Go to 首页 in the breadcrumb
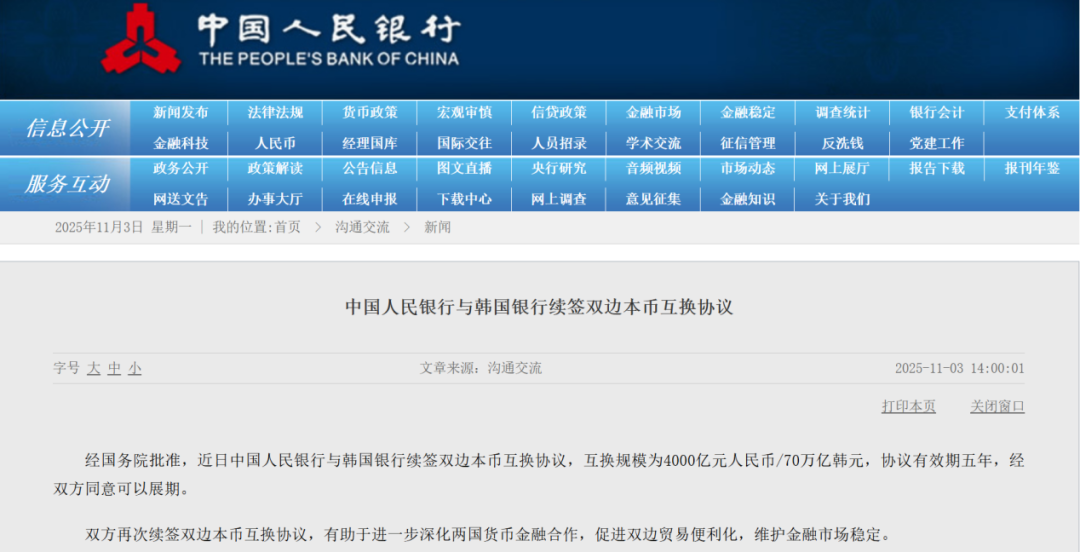 [288, 227]
